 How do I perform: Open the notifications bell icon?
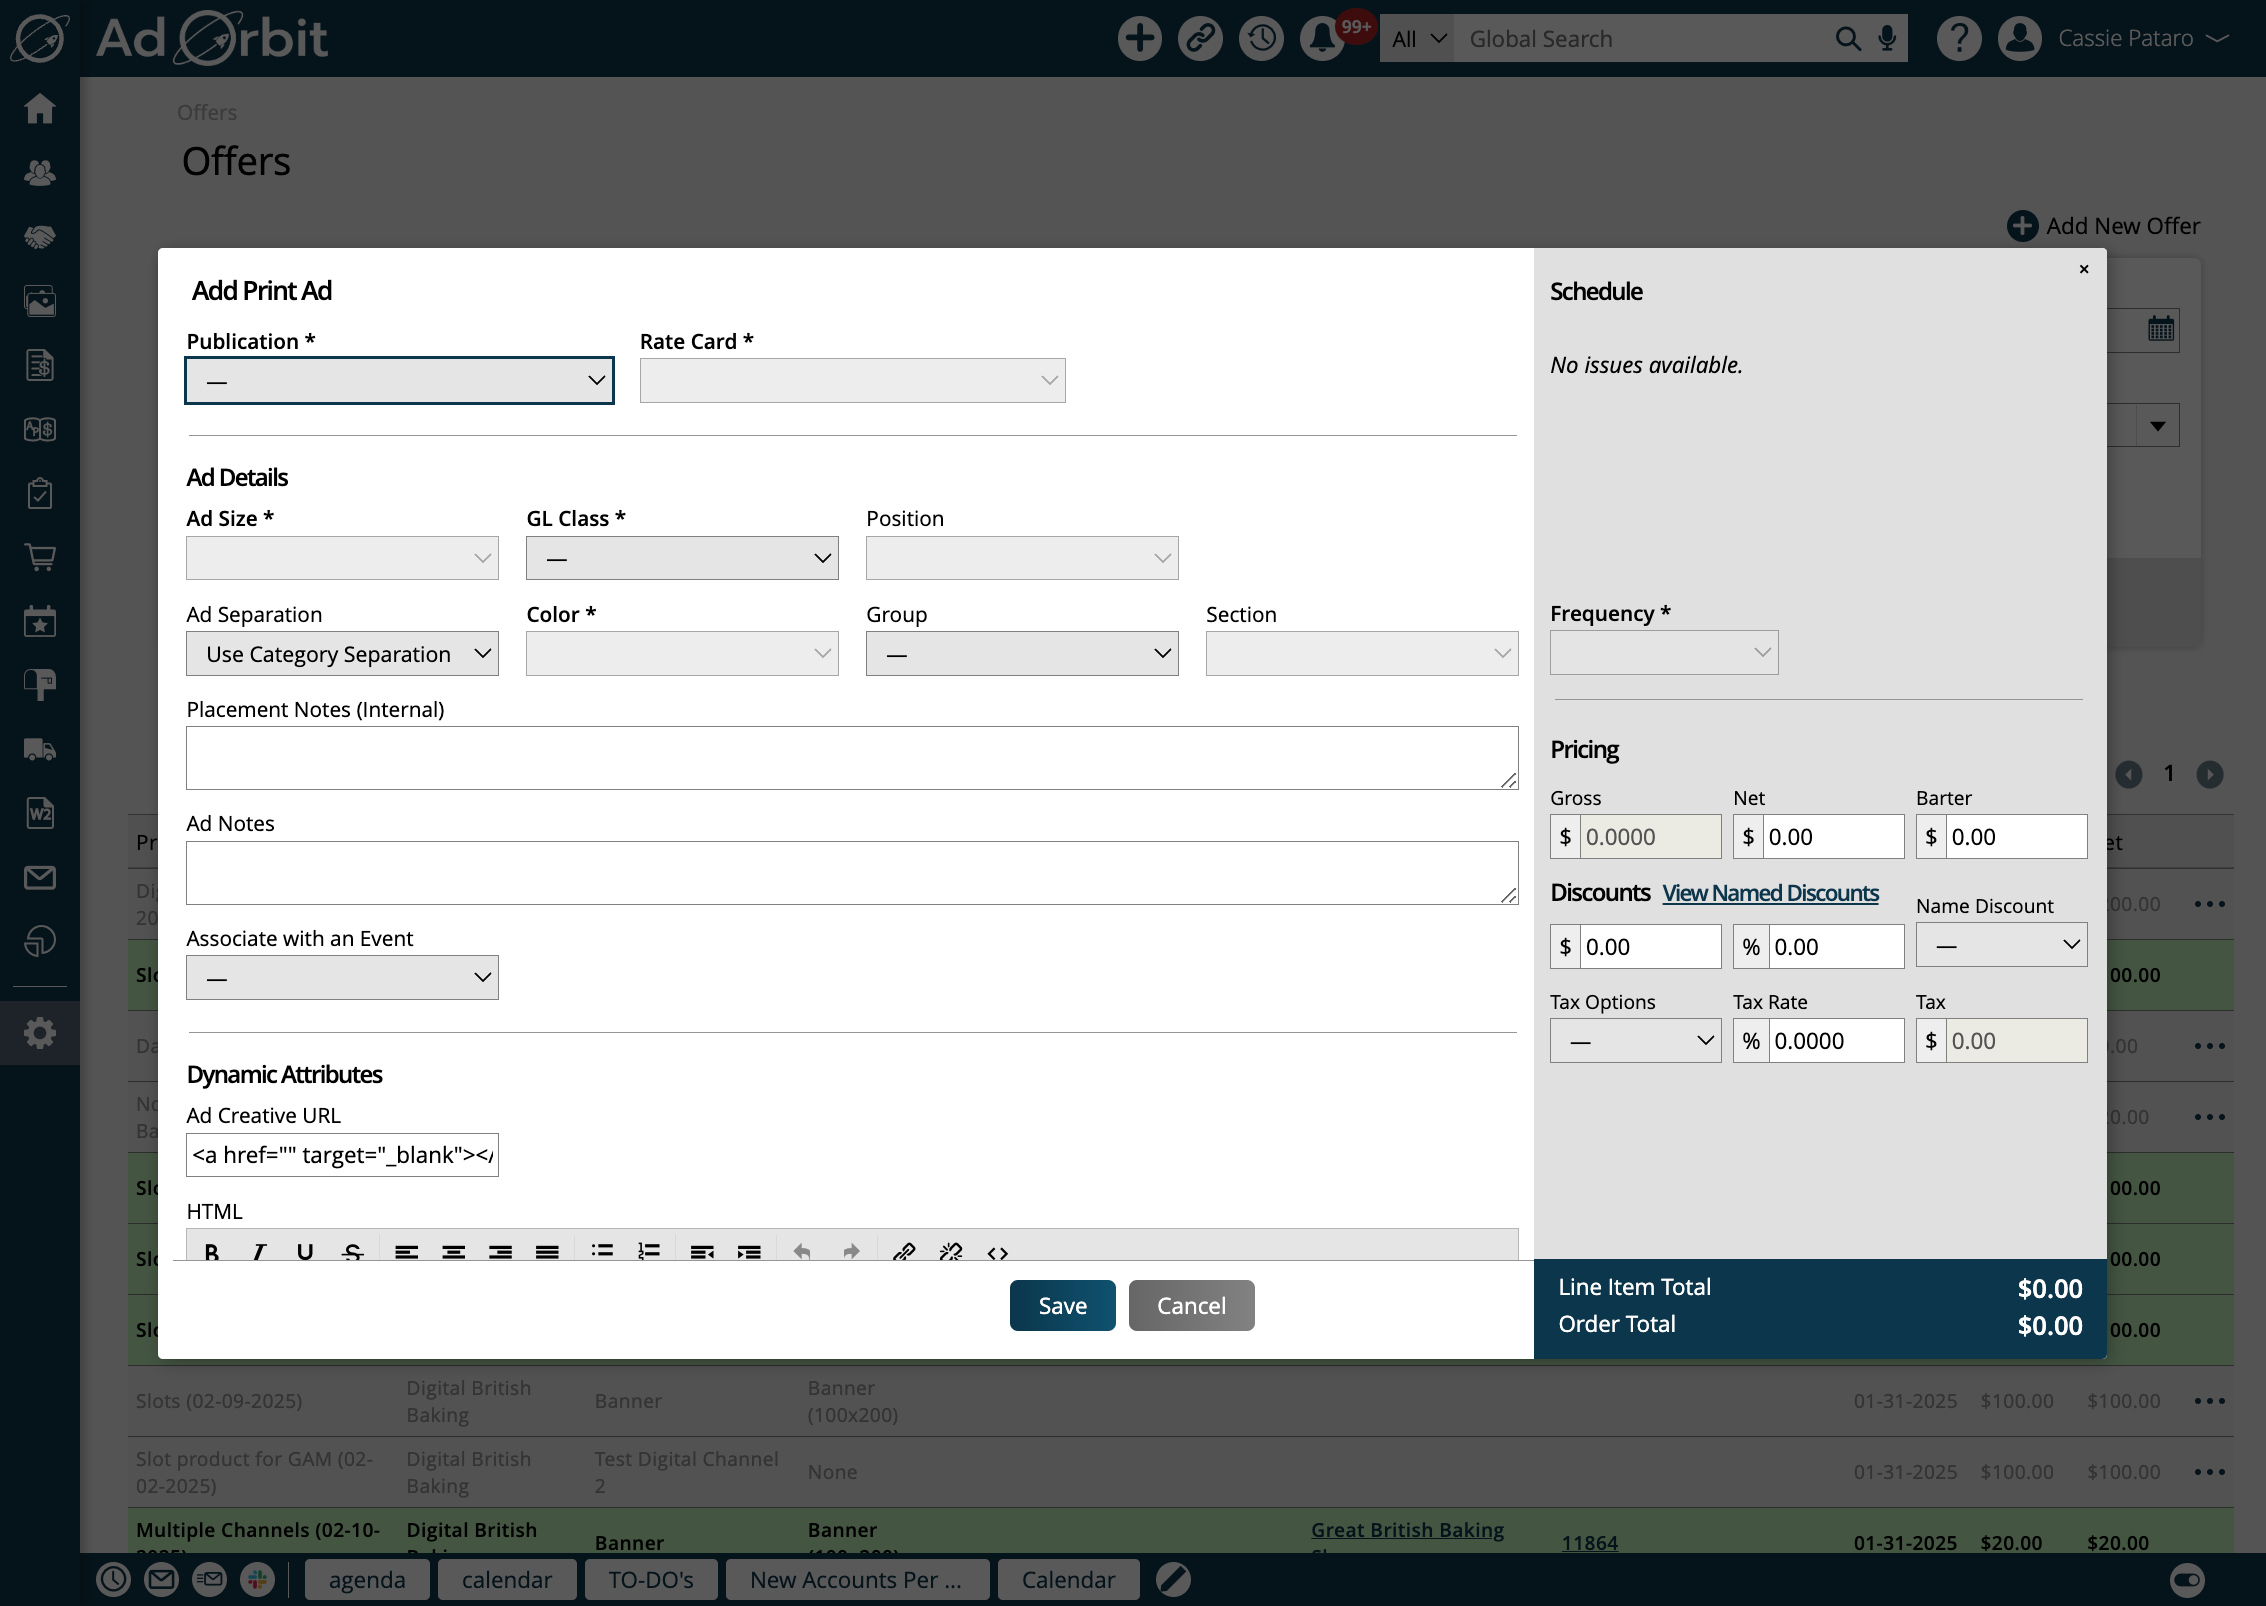pos(1322,39)
